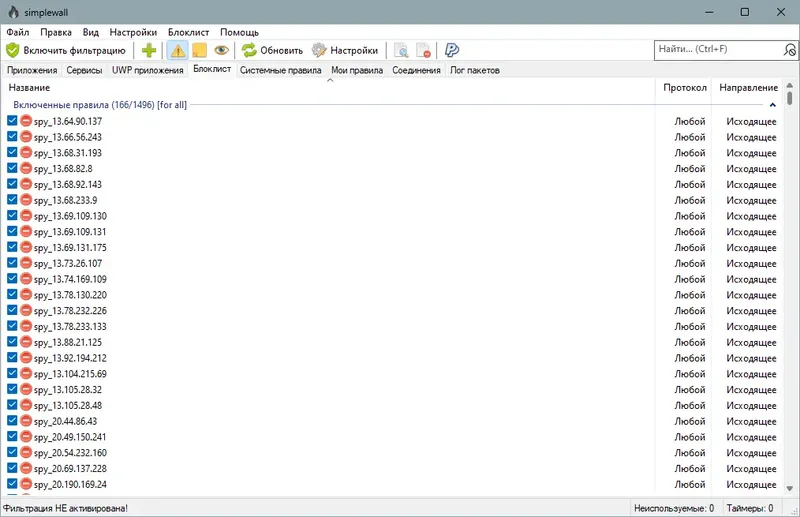Open the Помощь menu
The height and width of the screenshot is (517, 800).
[x=239, y=32]
